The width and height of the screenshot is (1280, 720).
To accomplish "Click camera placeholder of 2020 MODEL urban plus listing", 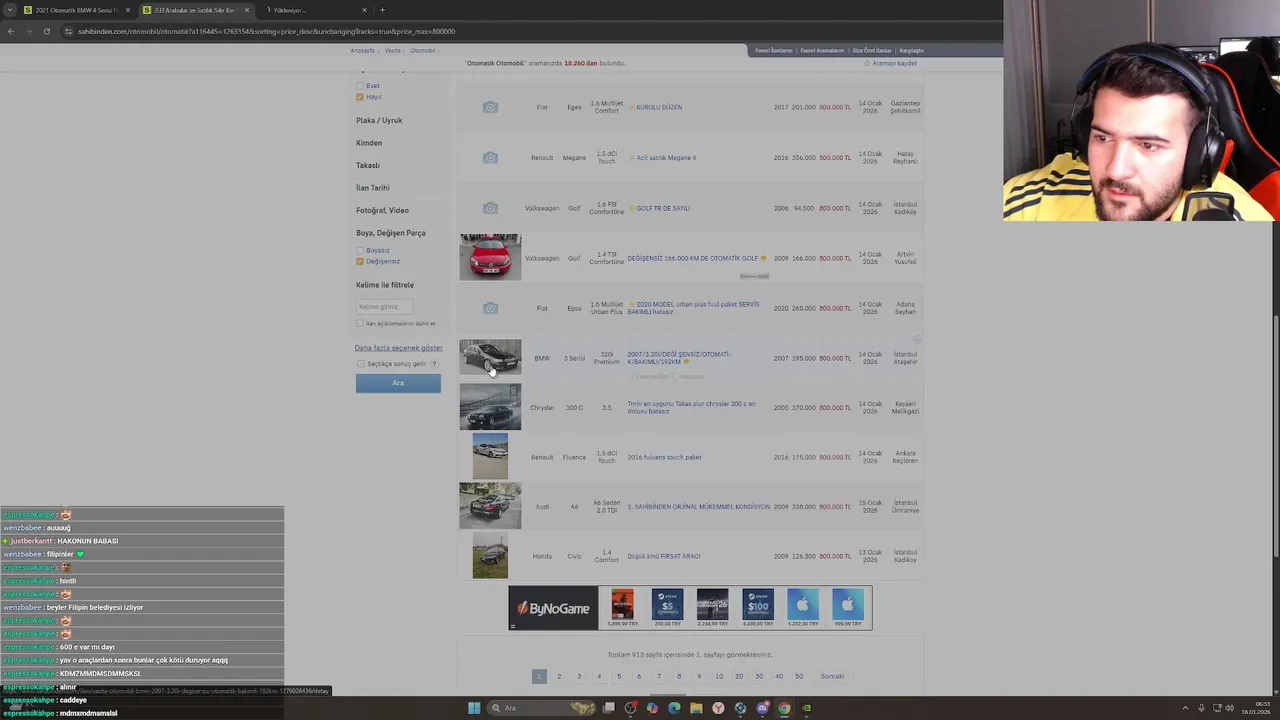I will pos(490,308).
